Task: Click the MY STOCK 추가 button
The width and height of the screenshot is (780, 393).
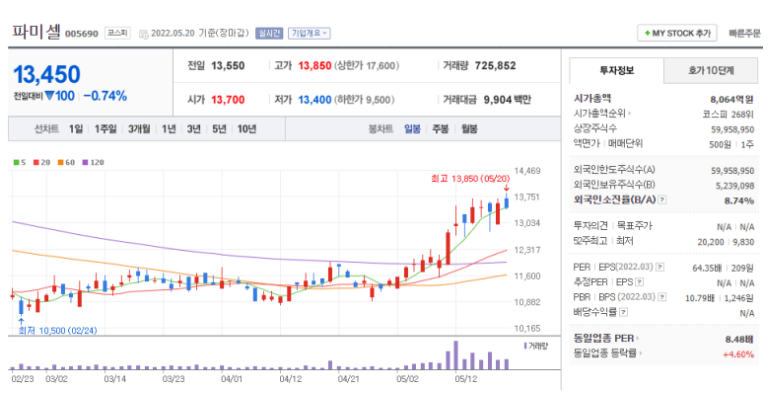Action: (677, 33)
